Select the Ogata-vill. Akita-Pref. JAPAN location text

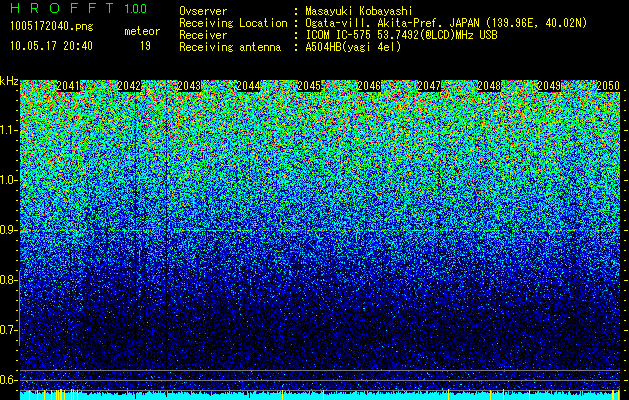click(x=446, y=23)
